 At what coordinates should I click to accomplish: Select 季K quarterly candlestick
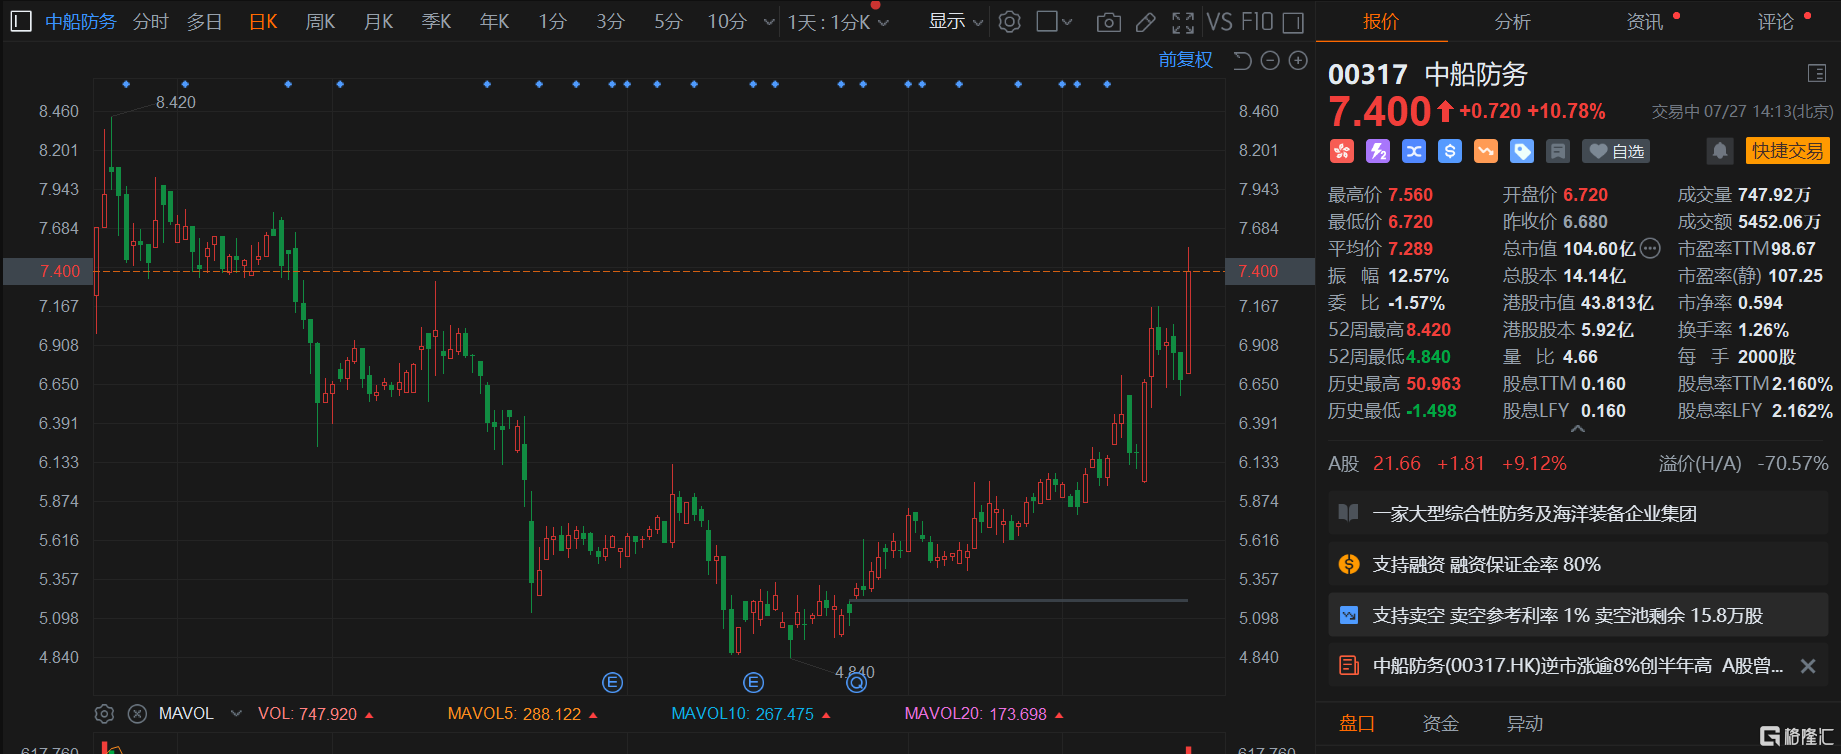coord(436,22)
